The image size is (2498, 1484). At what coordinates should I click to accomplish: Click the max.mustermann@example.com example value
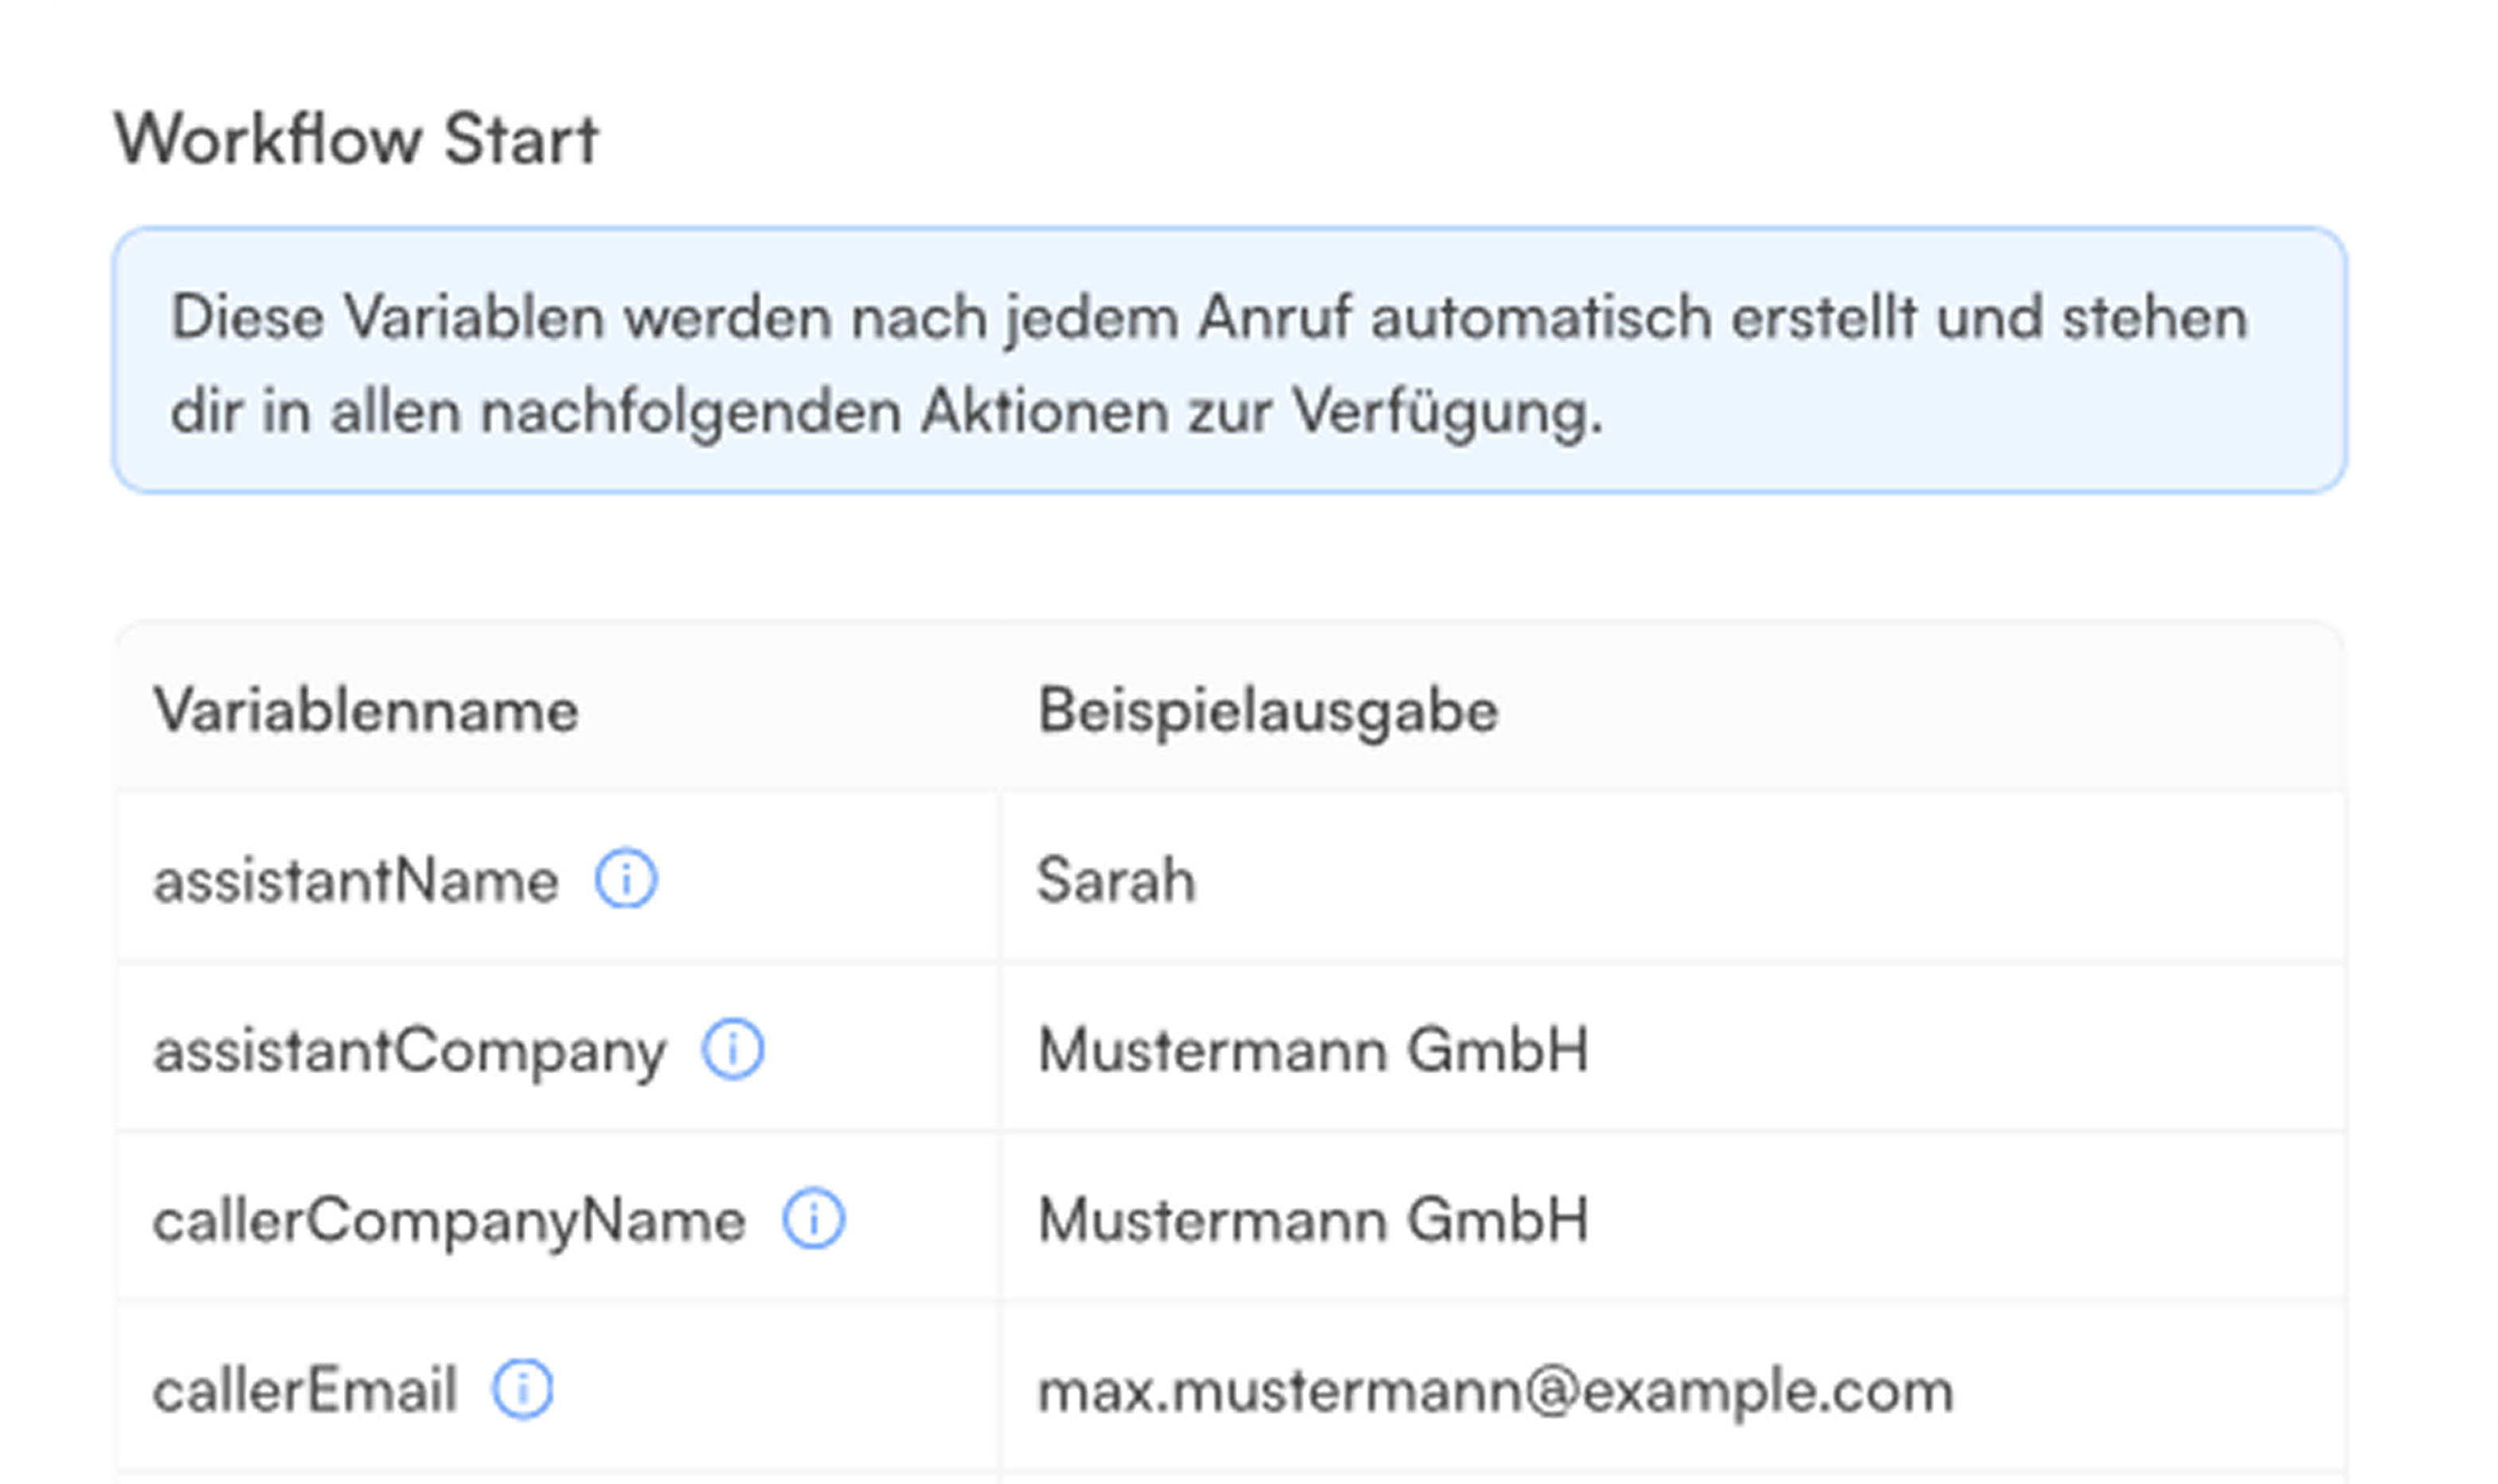coord(1496,1392)
